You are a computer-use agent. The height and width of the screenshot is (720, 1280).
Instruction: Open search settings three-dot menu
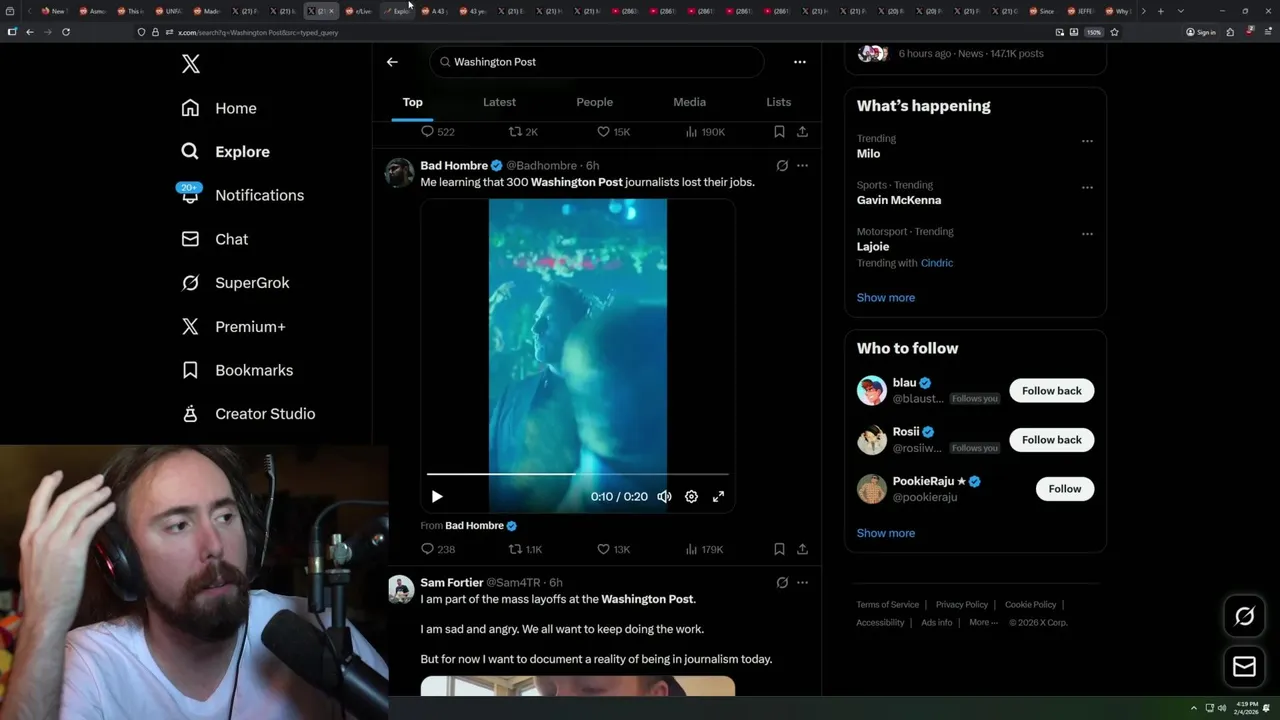click(x=800, y=62)
